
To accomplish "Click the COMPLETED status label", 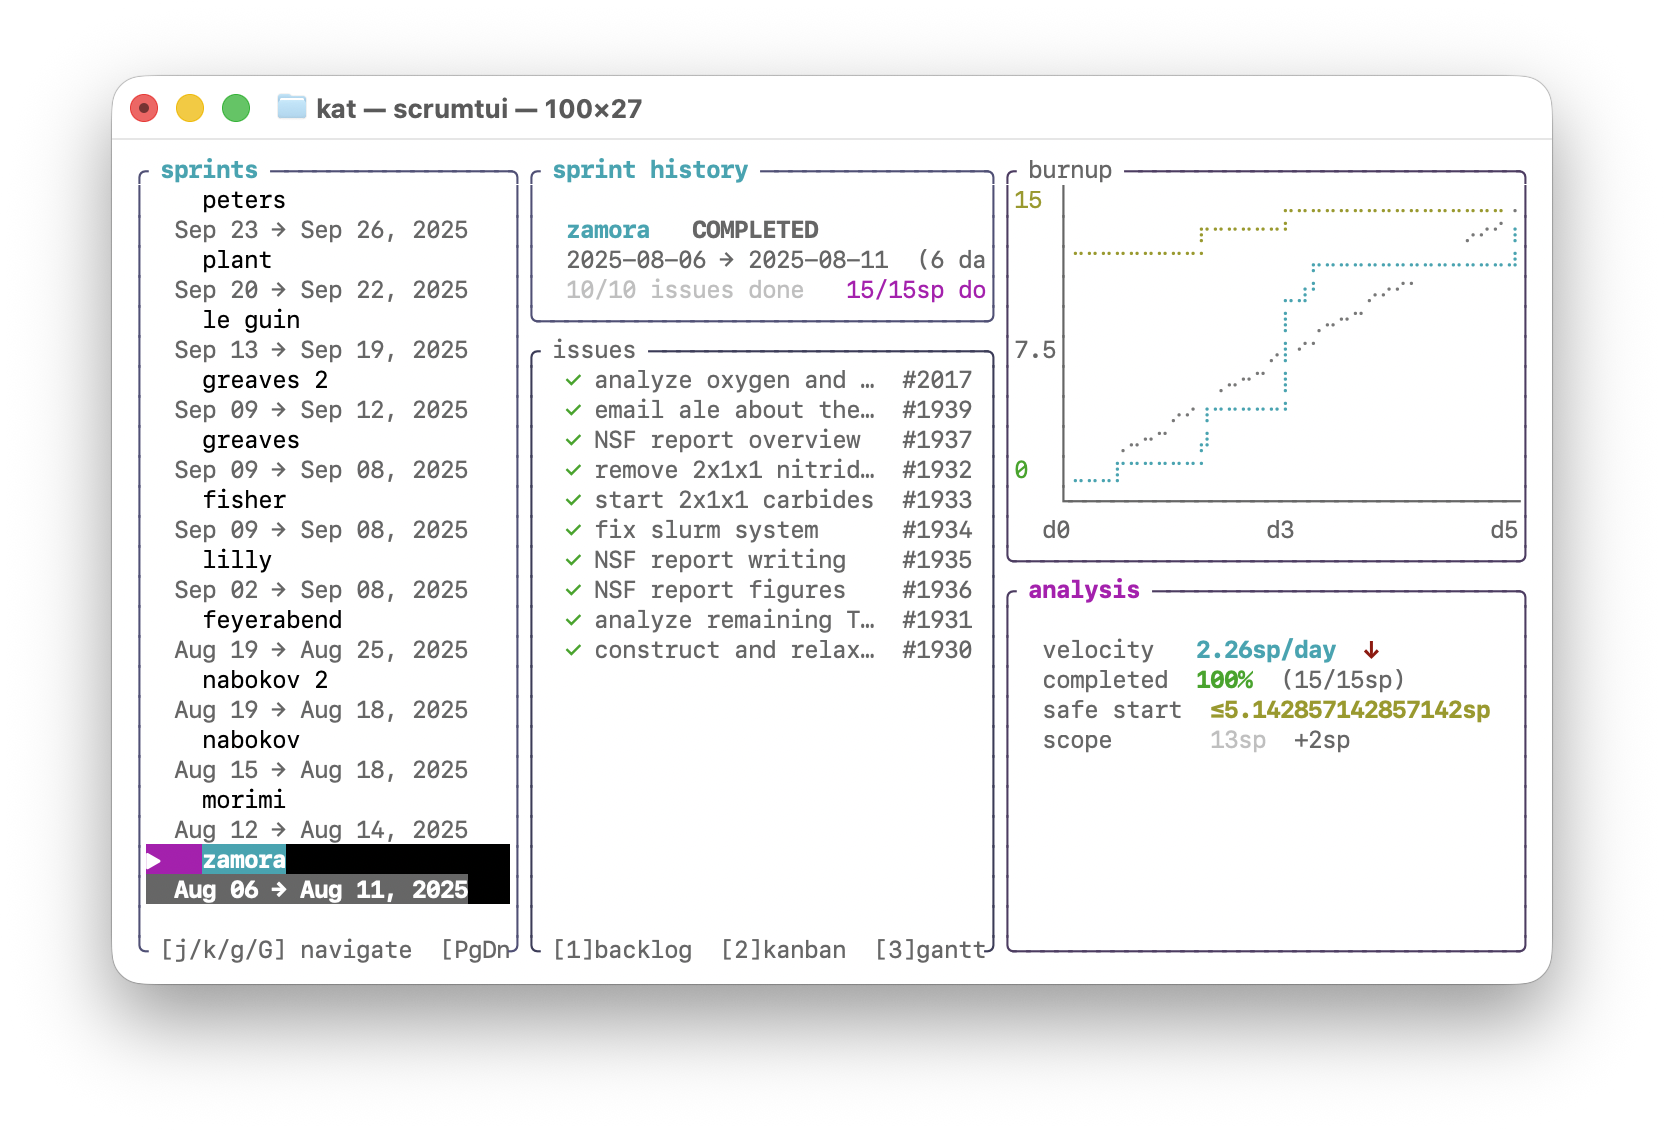I will pos(755,230).
